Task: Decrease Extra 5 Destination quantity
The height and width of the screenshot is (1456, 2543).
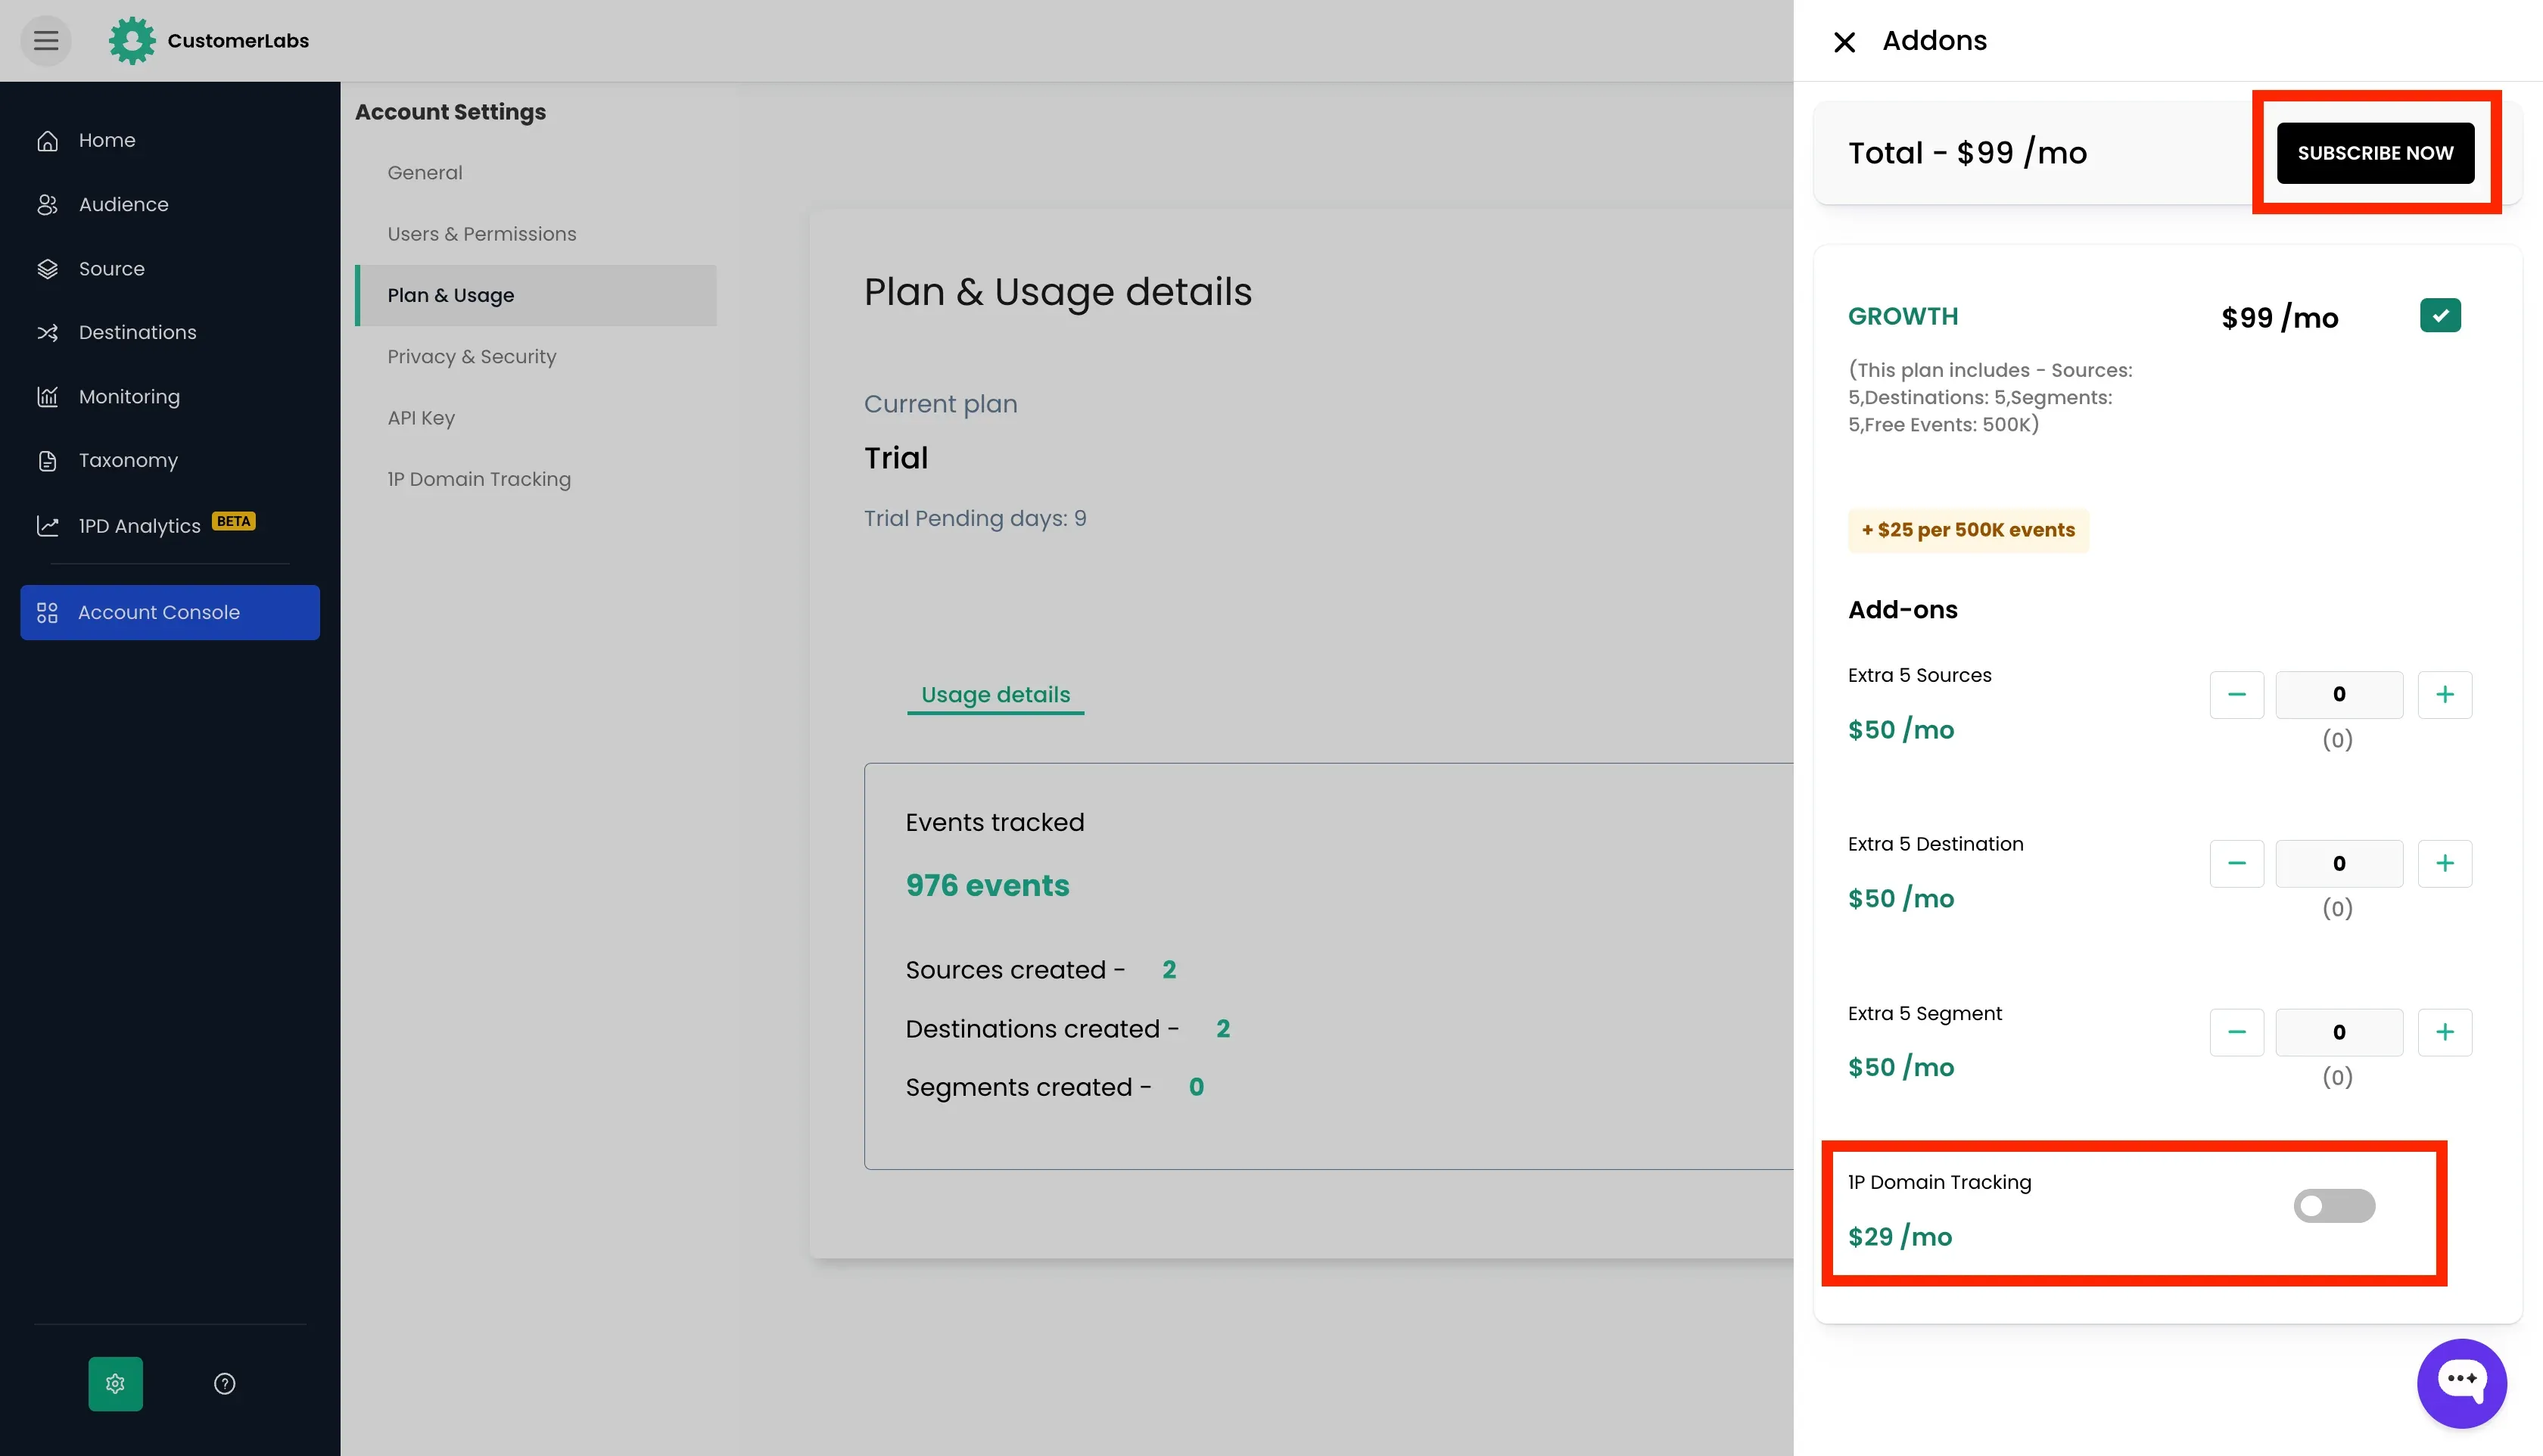Action: [x=2237, y=864]
